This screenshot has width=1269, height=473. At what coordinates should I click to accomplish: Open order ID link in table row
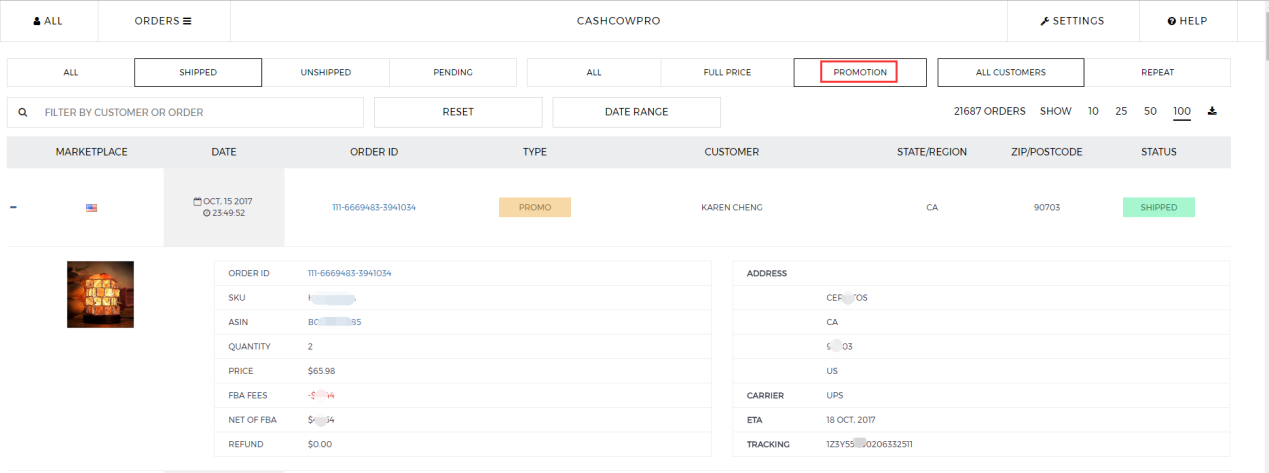373,208
